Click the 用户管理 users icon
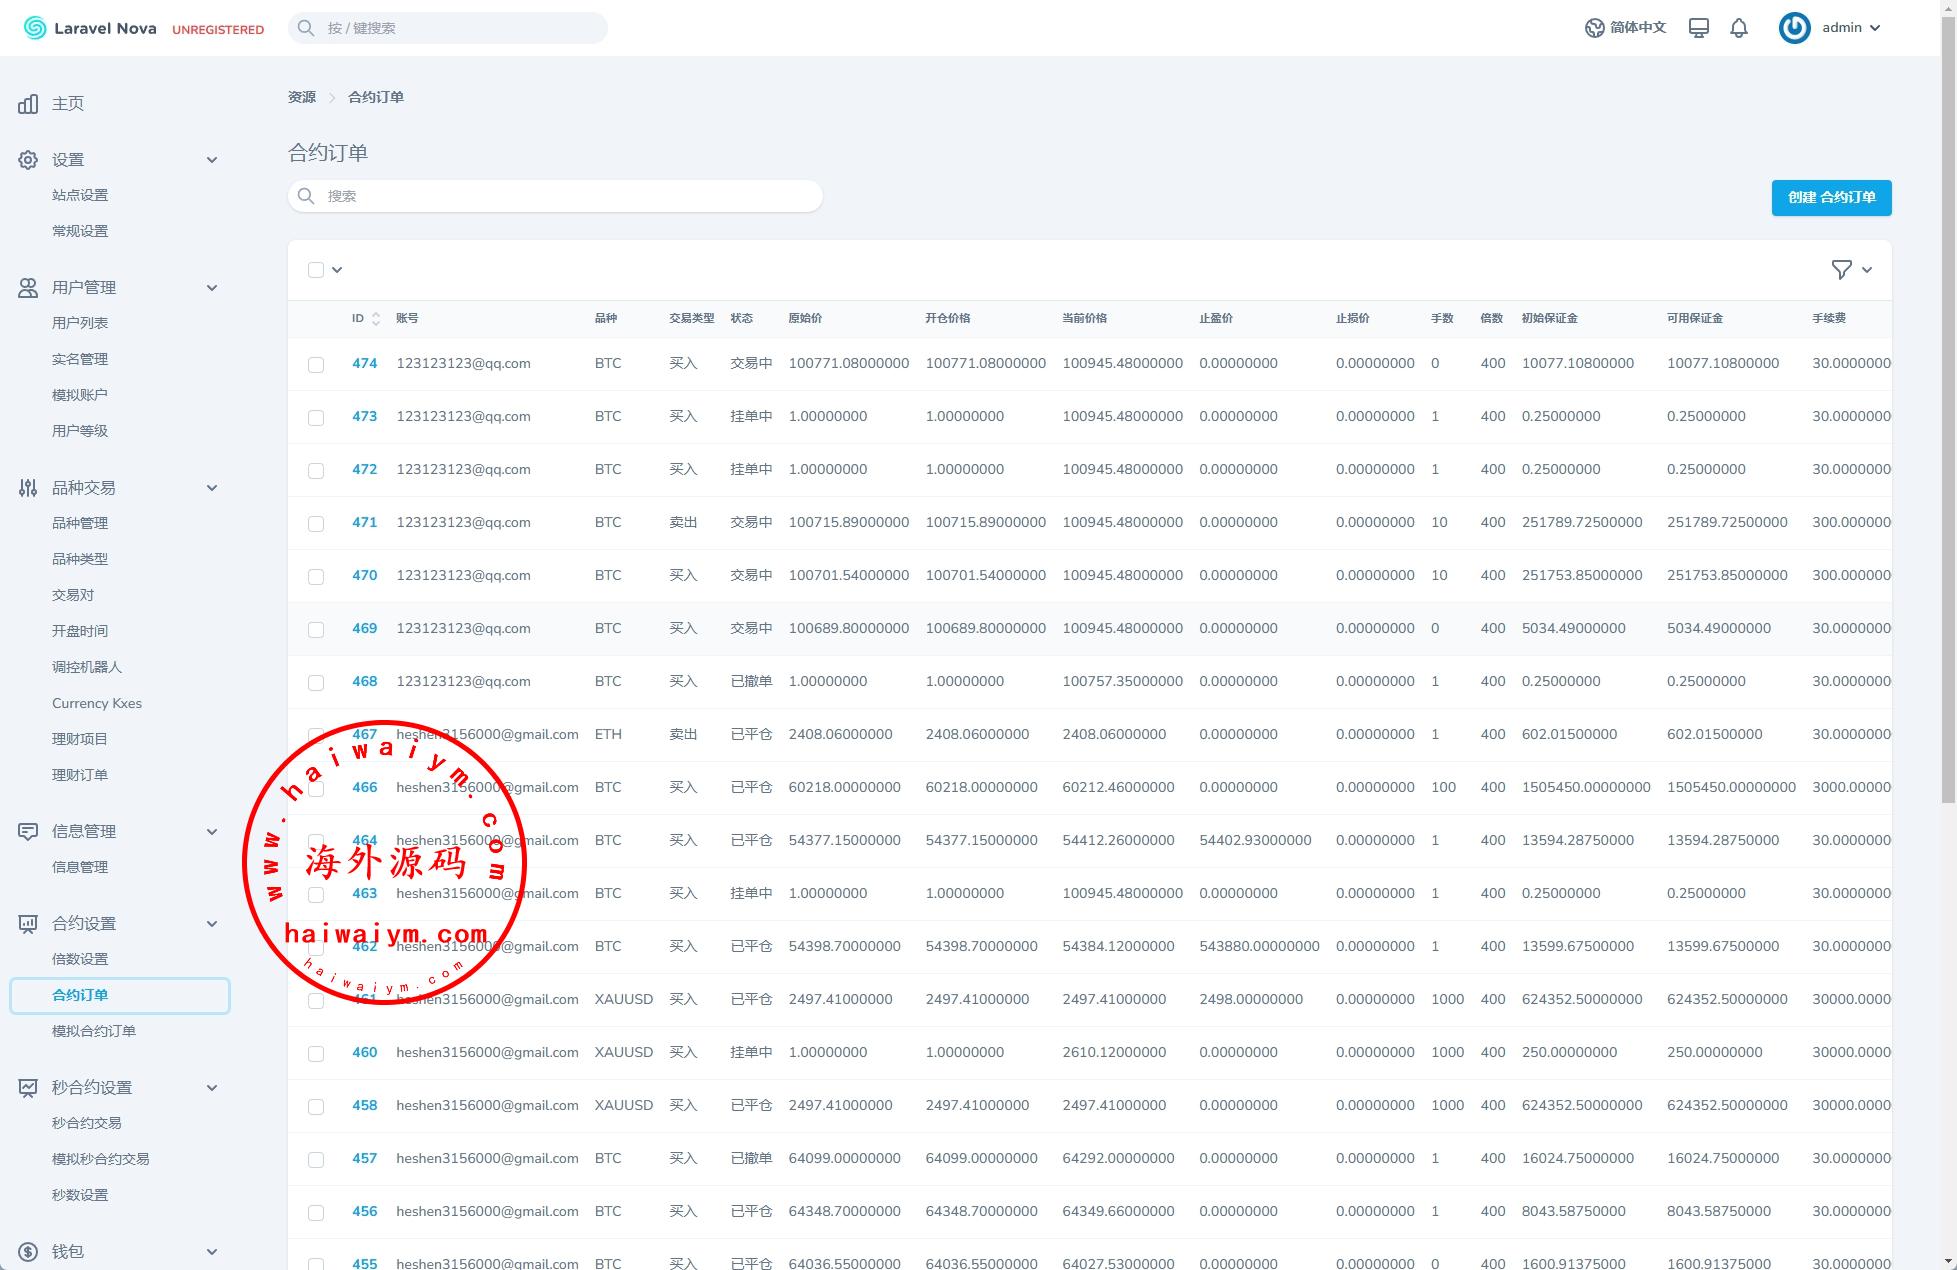 [x=28, y=288]
